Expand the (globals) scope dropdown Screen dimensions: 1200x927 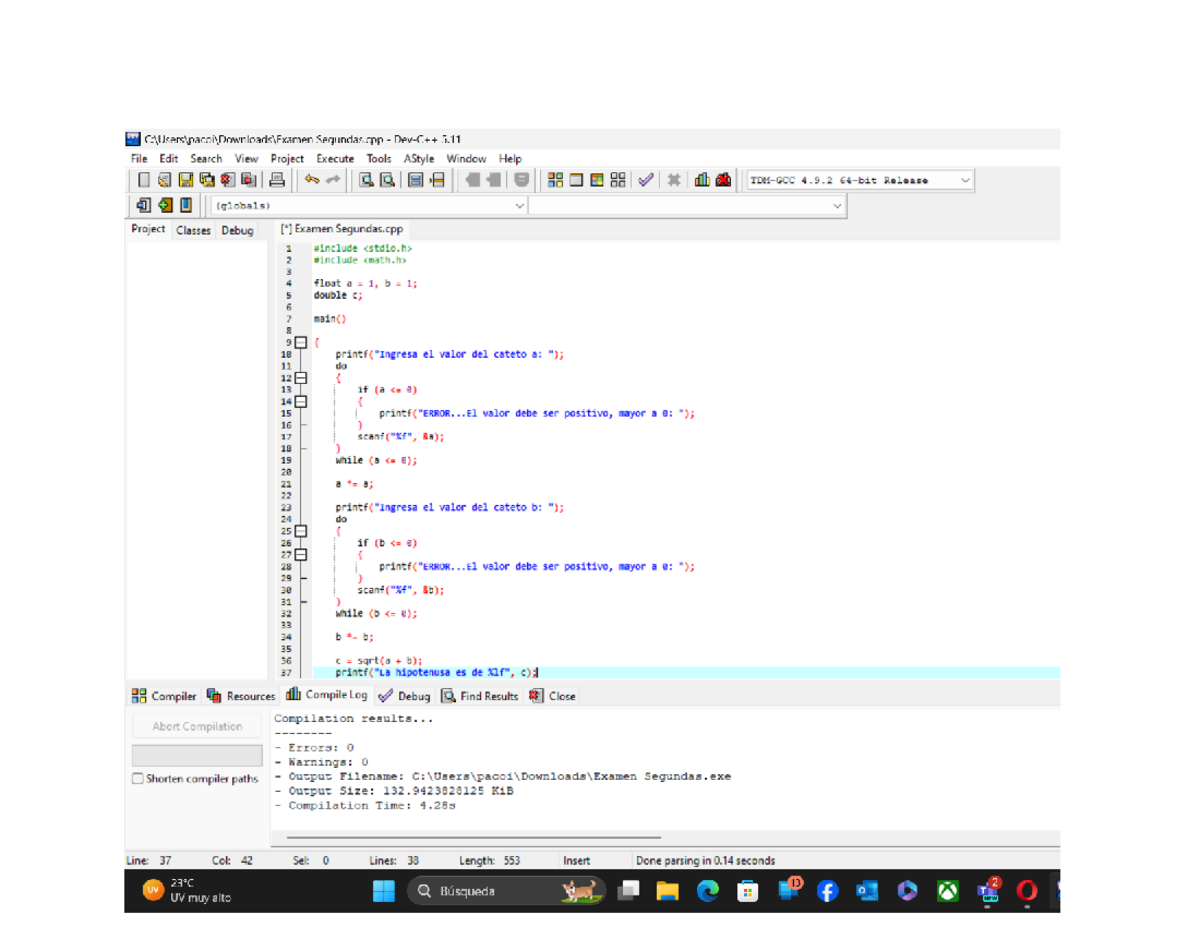click(519, 206)
